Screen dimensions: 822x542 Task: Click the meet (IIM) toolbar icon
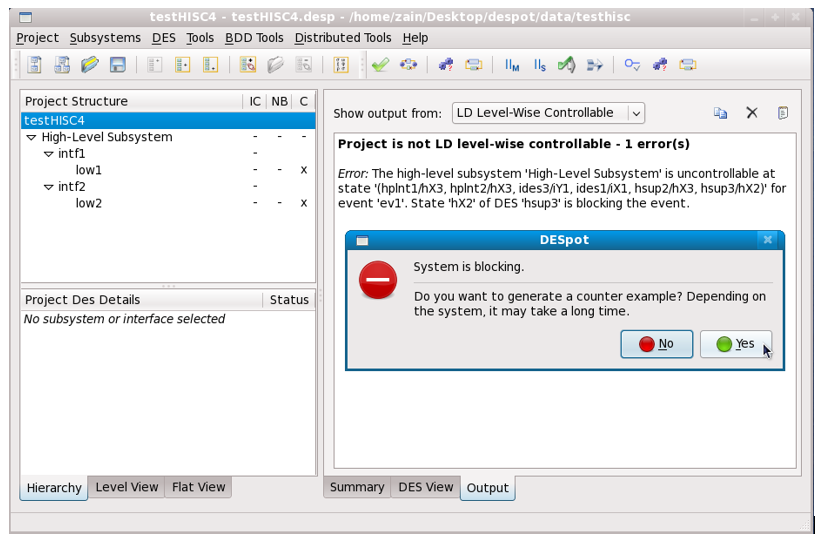(x=512, y=65)
